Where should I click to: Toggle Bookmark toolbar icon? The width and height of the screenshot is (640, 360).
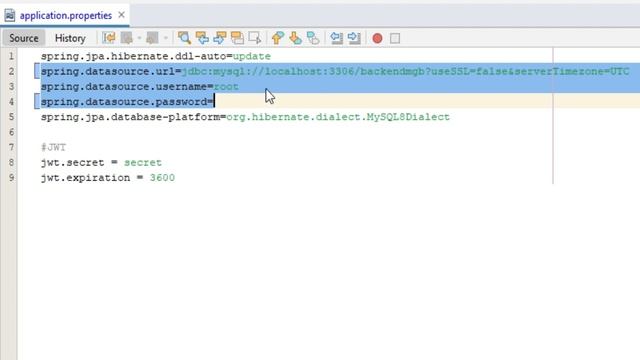pos(313,38)
